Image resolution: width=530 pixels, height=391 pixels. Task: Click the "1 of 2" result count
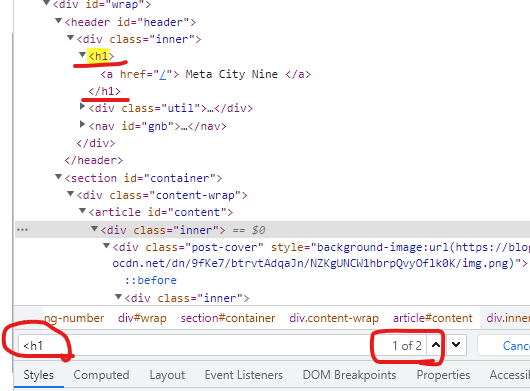click(x=407, y=345)
